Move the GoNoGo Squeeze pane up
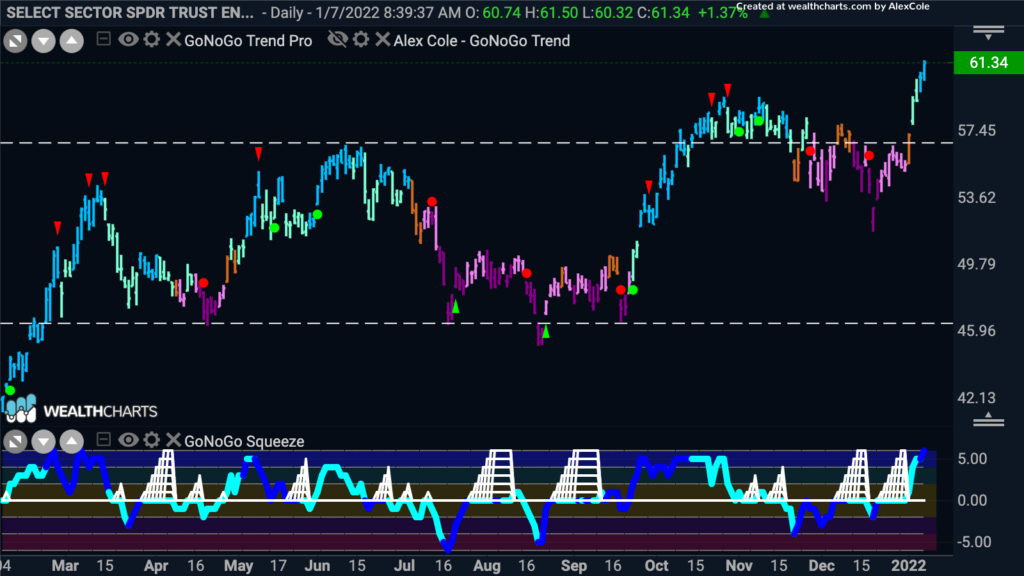This screenshot has width=1024, height=576. pos(72,441)
